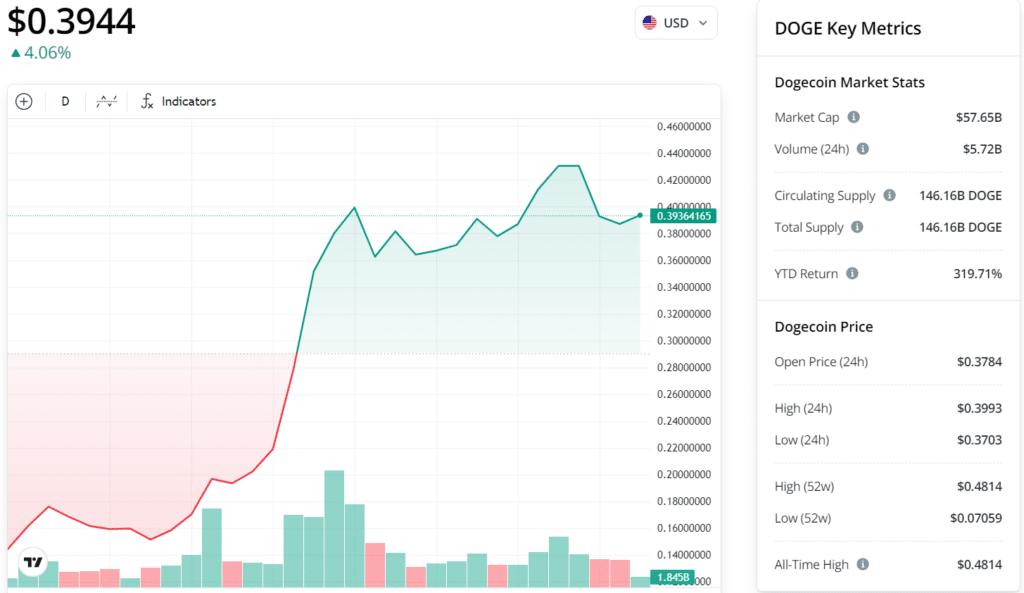1024x593 pixels.
Task: Click the 0.20000000 price axis label
Action: (x=684, y=475)
